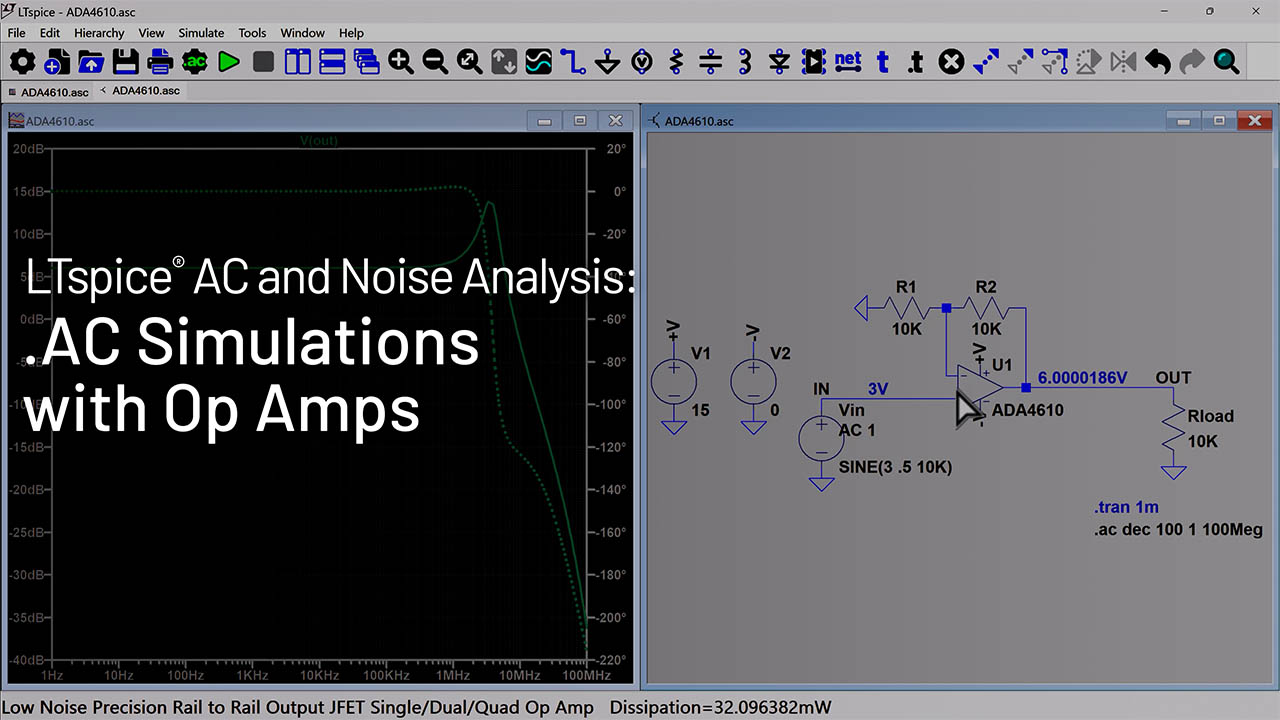
Task: Select the Drag tool
Action: [x=1055, y=62]
